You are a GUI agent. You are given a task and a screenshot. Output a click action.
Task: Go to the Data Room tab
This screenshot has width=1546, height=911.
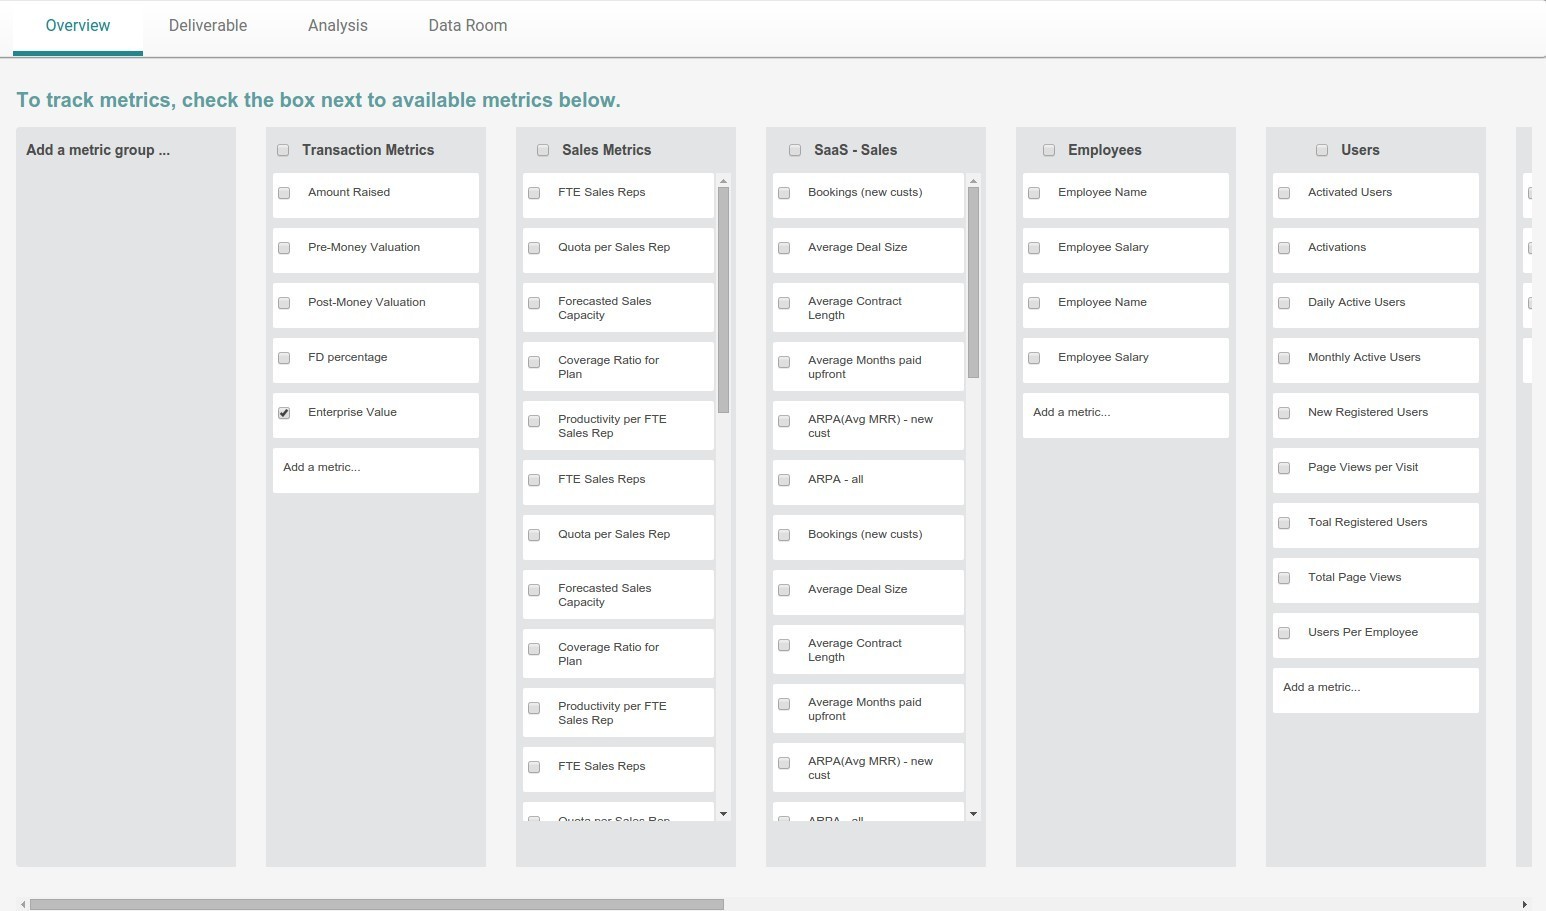(467, 26)
